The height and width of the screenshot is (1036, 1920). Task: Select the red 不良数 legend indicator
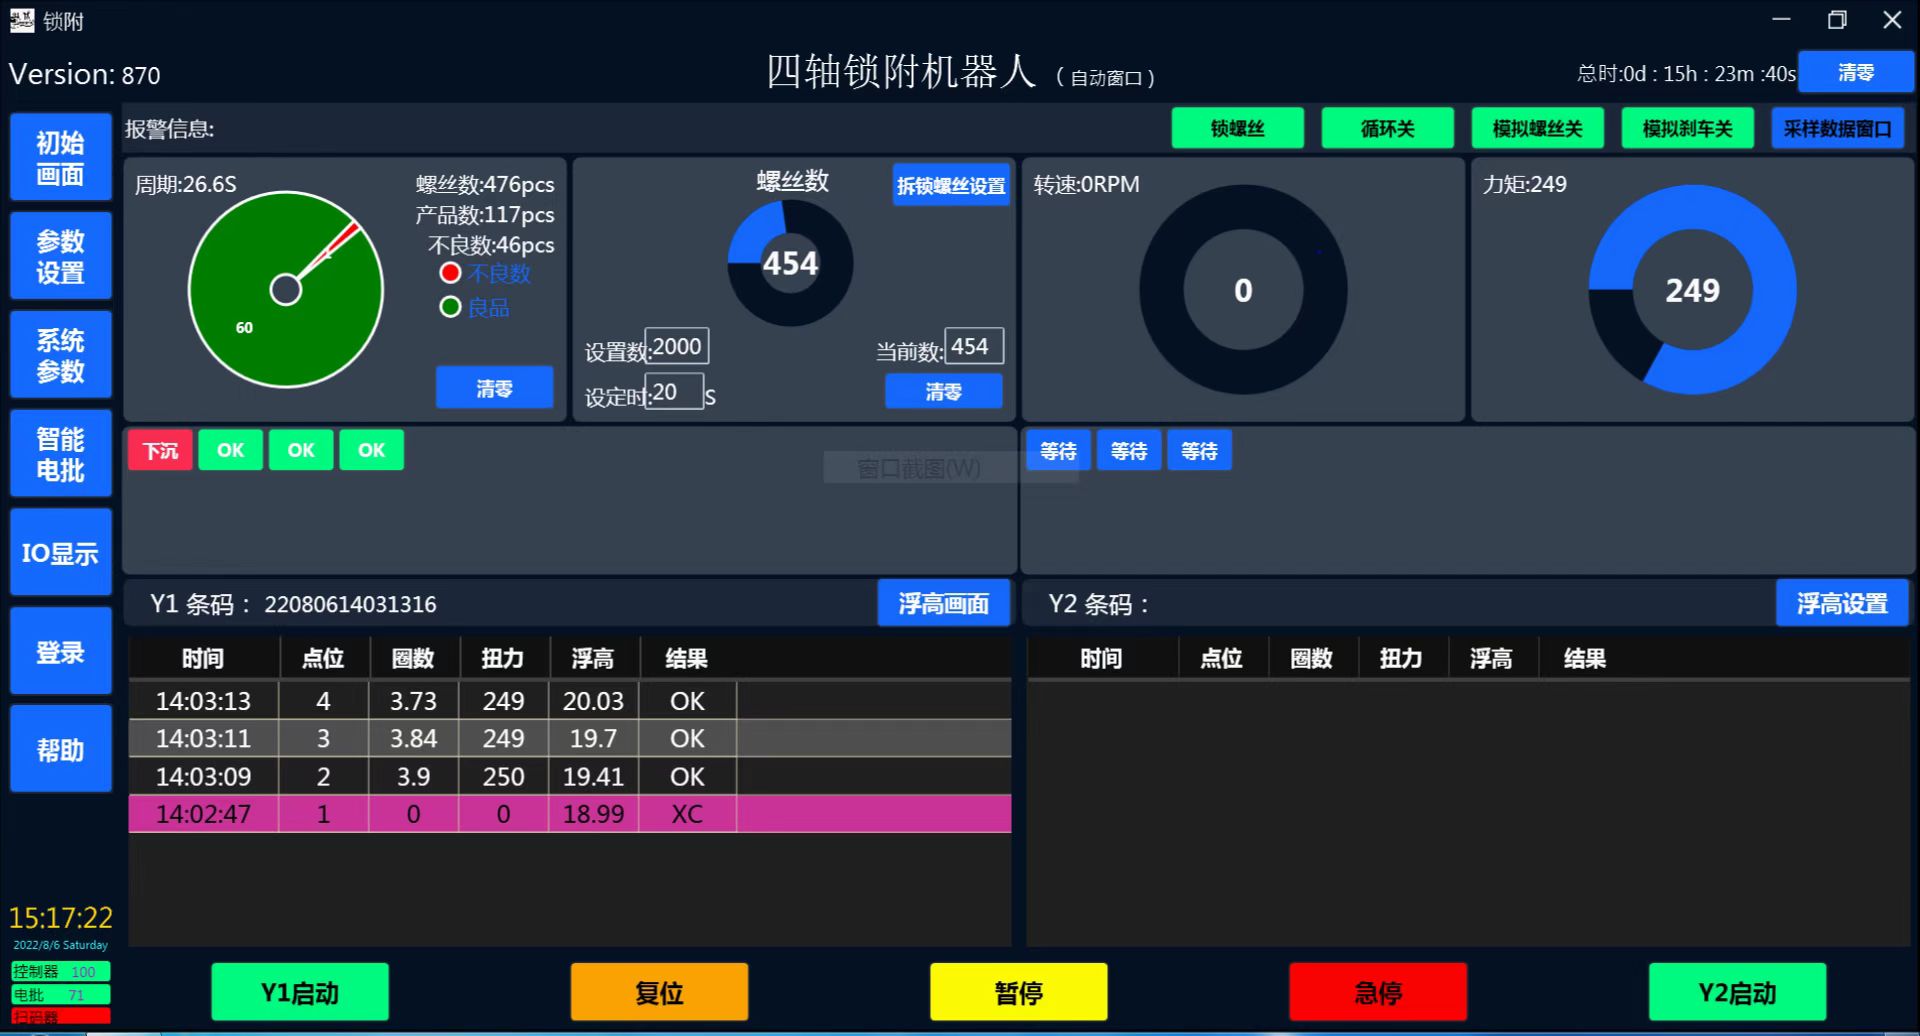(x=450, y=273)
